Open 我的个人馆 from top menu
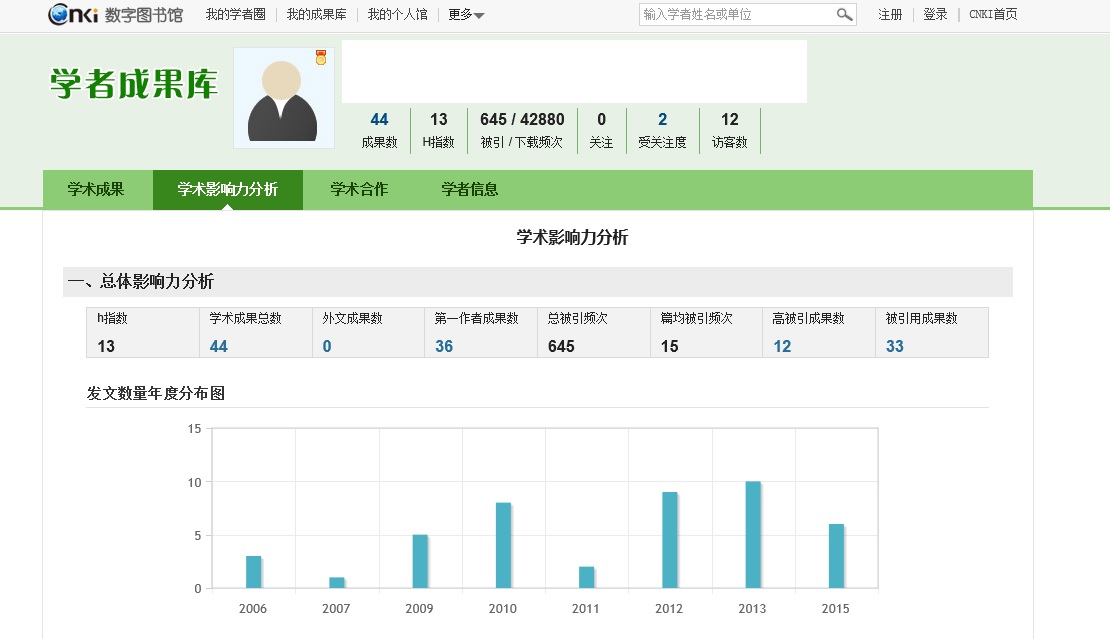This screenshot has width=1110, height=639. 397,15
